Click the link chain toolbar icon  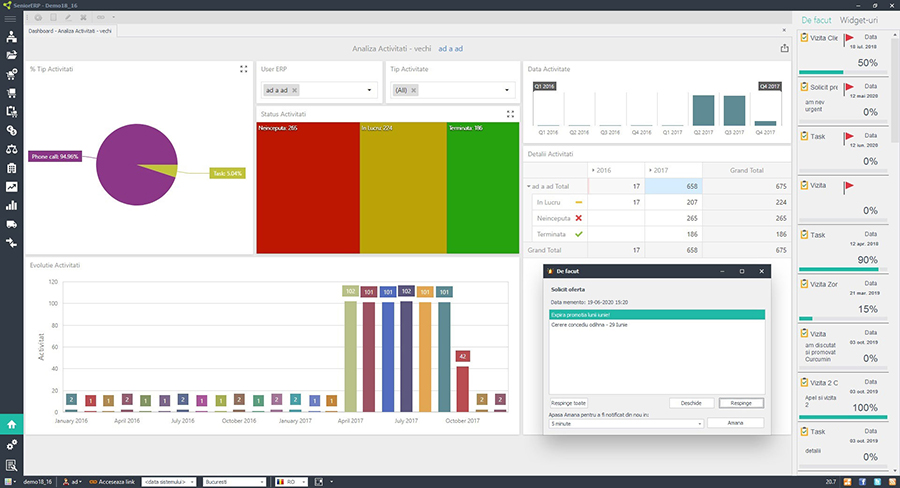(x=100, y=17)
